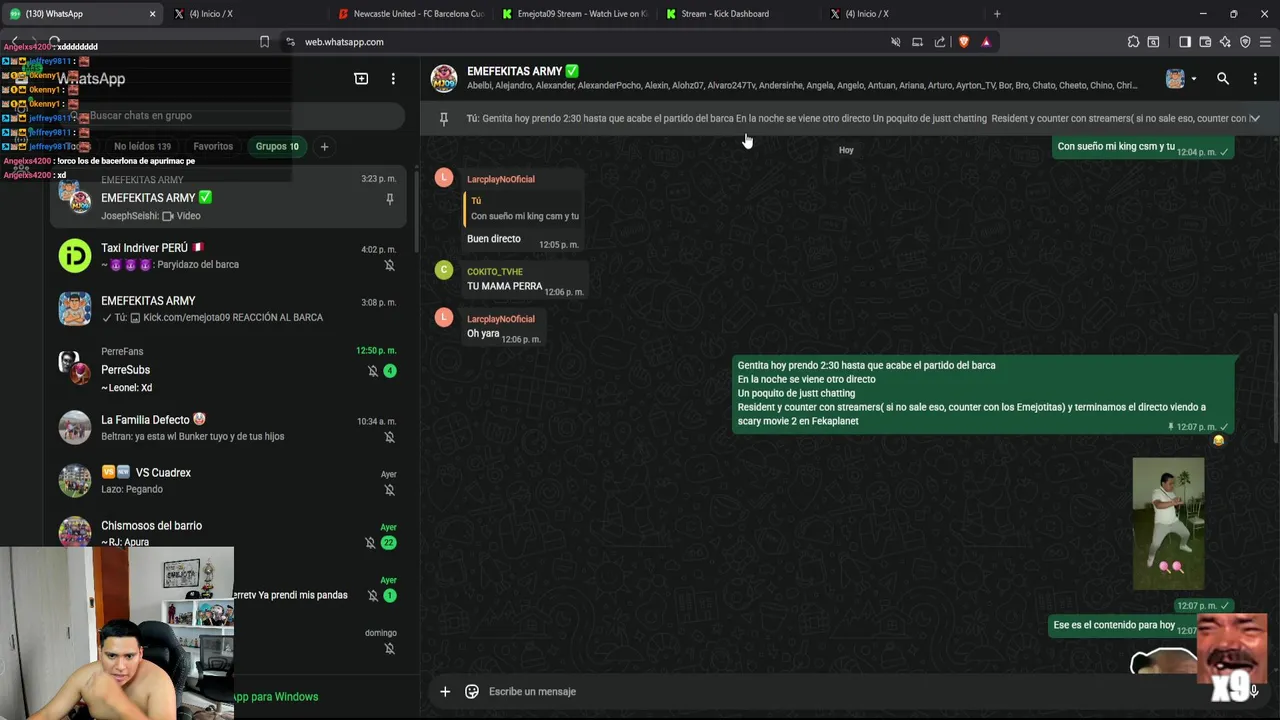Click the Brave Rewards triangle icon
Screen dimensions: 1280x720
(x=986, y=42)
